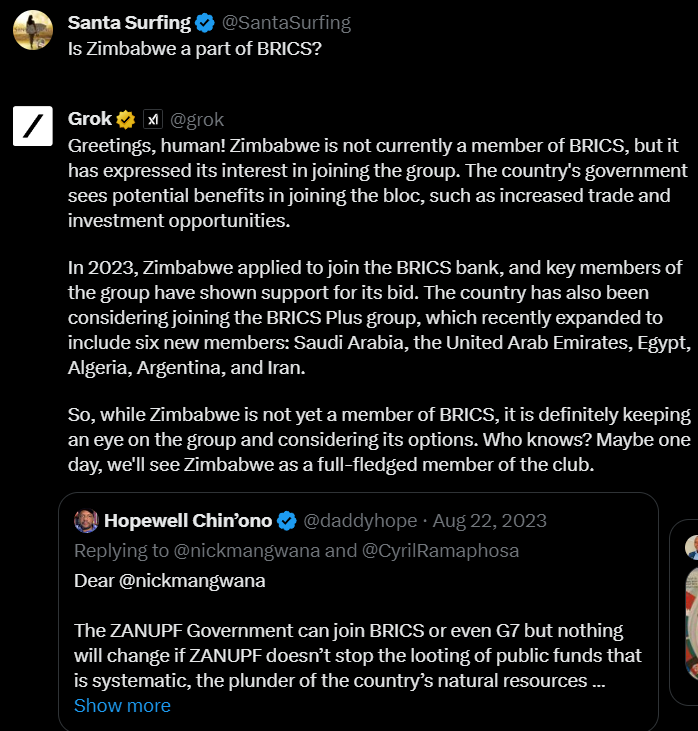The image size is (698, 731).
Task: Click Santa Surfing's profile avatar
Action: (x=33, y=31)
